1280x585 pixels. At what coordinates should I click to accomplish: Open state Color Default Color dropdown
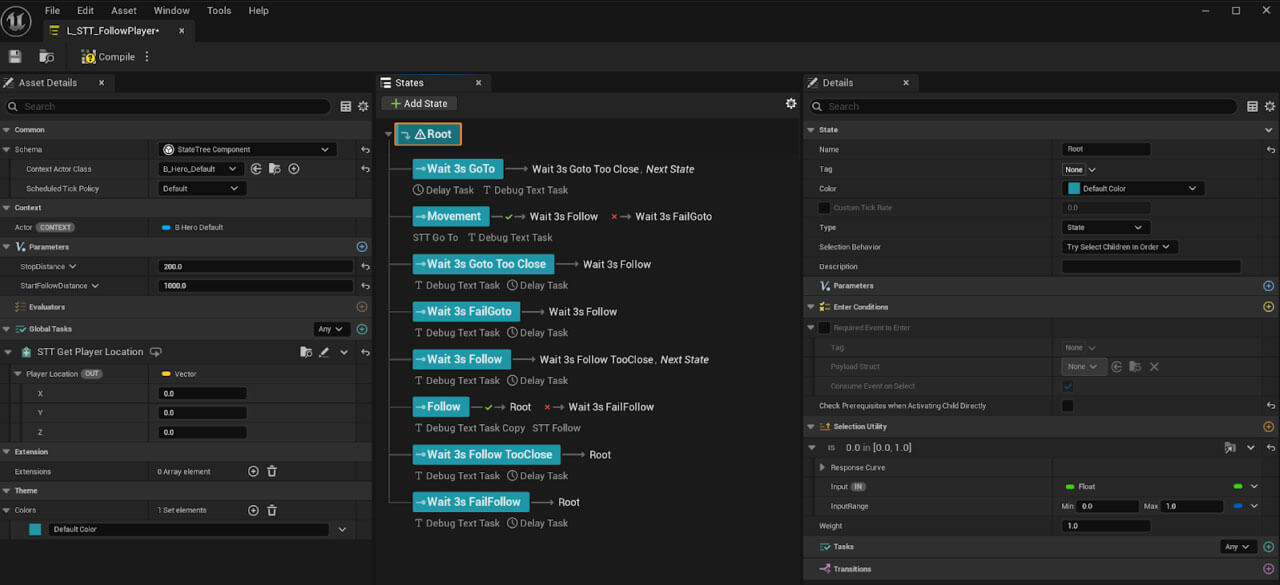(1133, 189)
